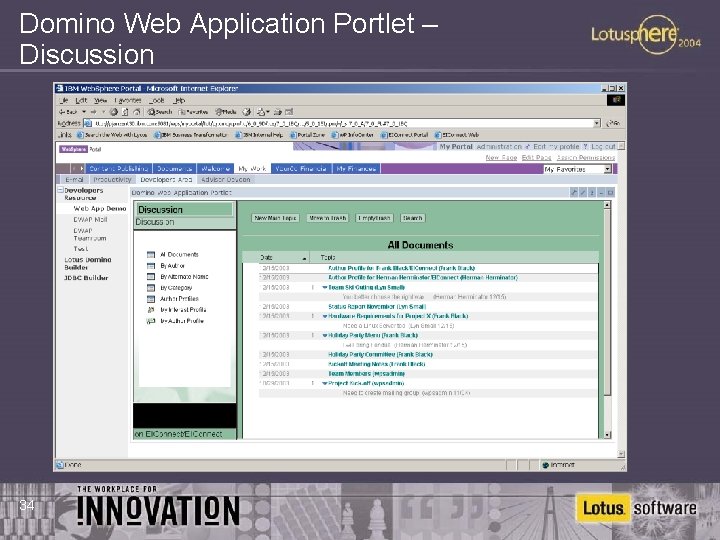Open the Favorites menu
The width and height of the screenshot is (720, 540).
coord(128,100)
